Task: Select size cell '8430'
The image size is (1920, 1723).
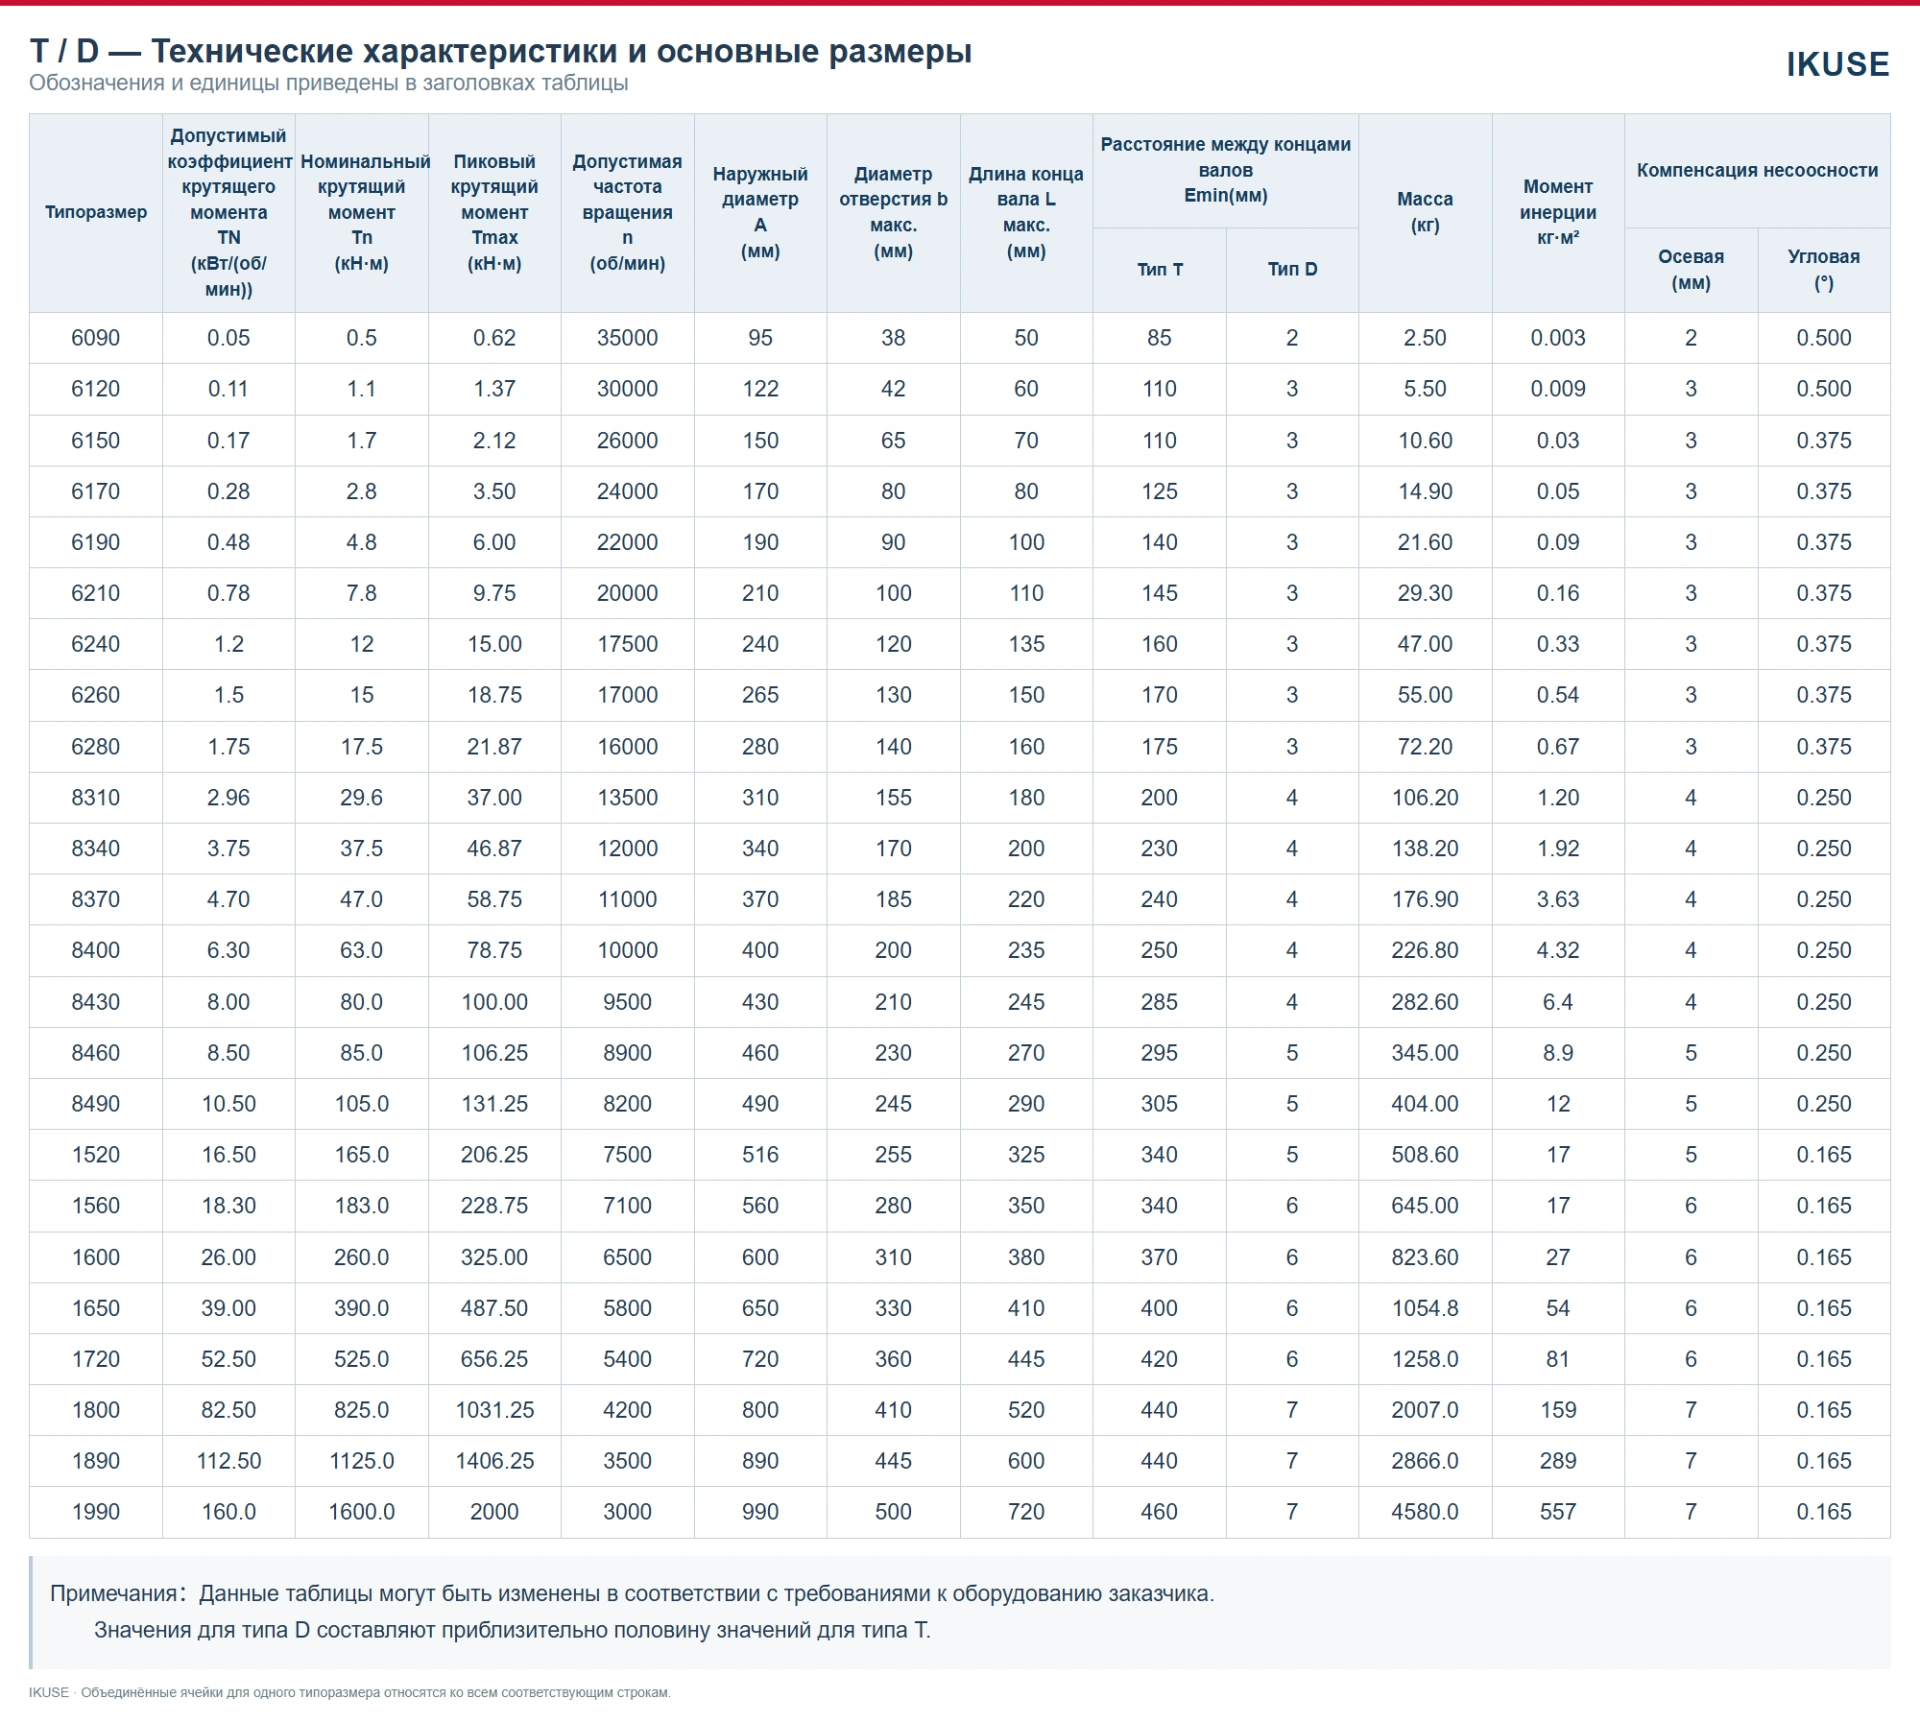Action: [96, 1002]
